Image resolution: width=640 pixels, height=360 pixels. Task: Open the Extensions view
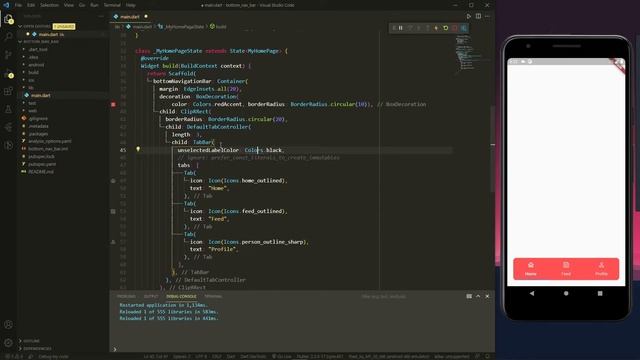(8, 91)
